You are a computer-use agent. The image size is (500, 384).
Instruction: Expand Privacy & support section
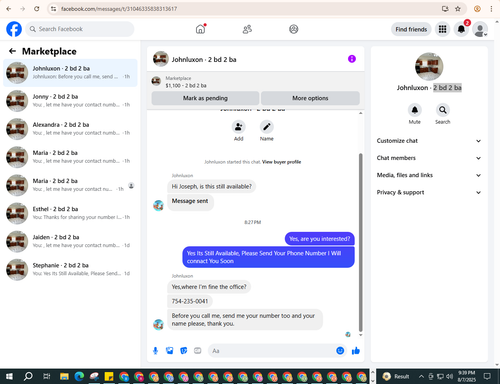(429, 192)
